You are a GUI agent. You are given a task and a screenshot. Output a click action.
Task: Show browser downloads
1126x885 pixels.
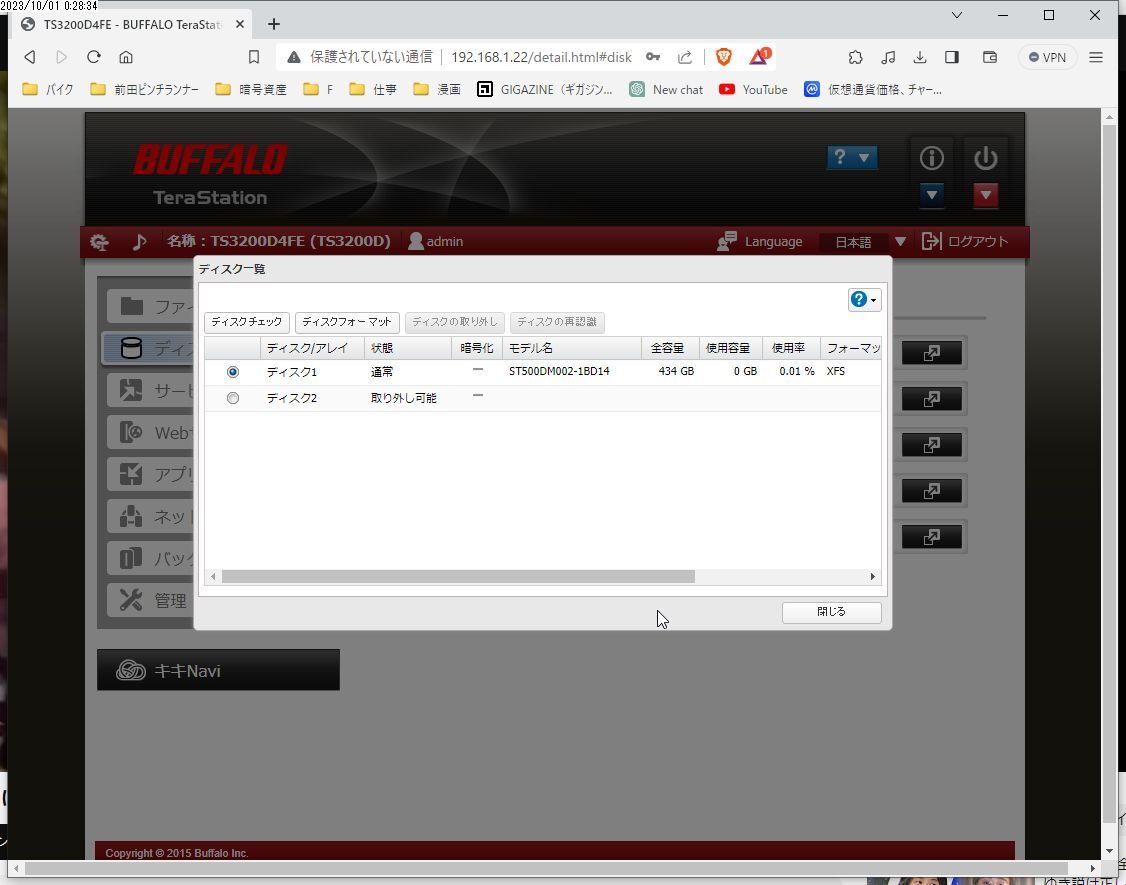tap(920, 57)
